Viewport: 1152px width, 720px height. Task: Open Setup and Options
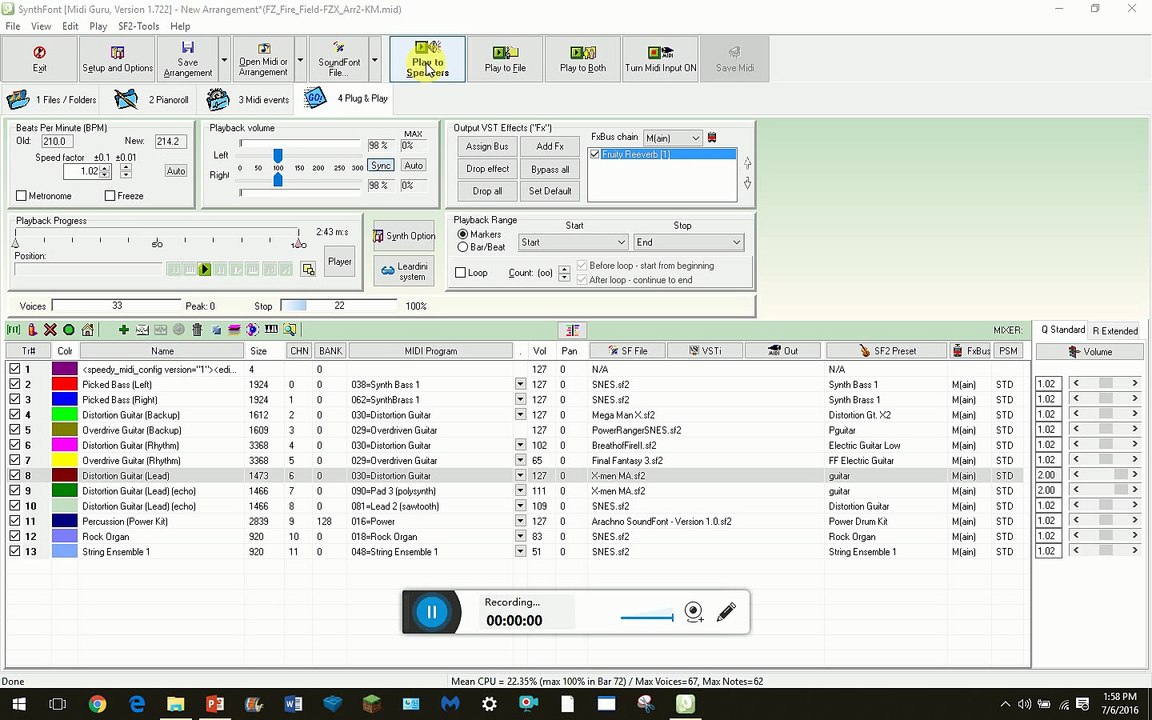[x=118, y=59]
